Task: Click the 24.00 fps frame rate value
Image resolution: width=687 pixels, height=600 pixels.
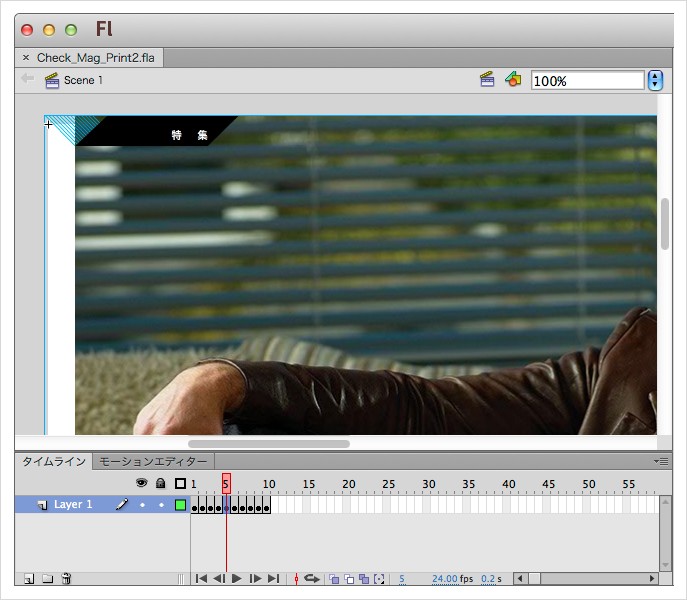Action: (x=445, y=579)
